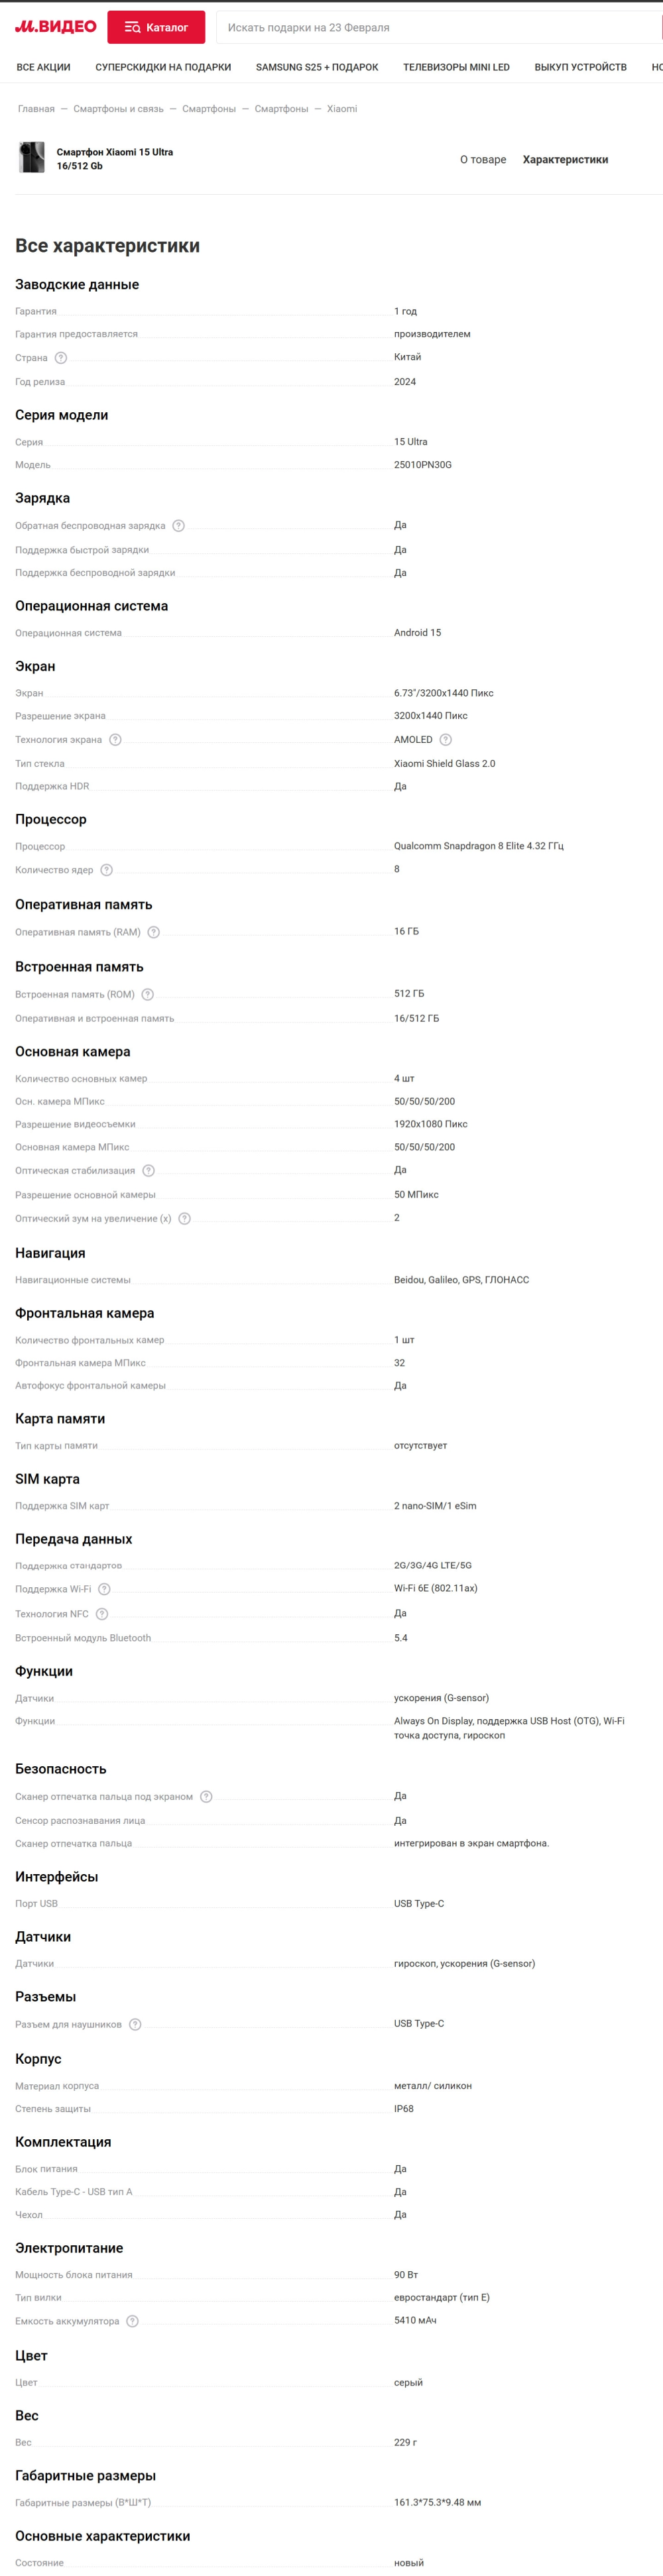
Task: Switch to the О товаре tab
Action: [x=483, y=160]
